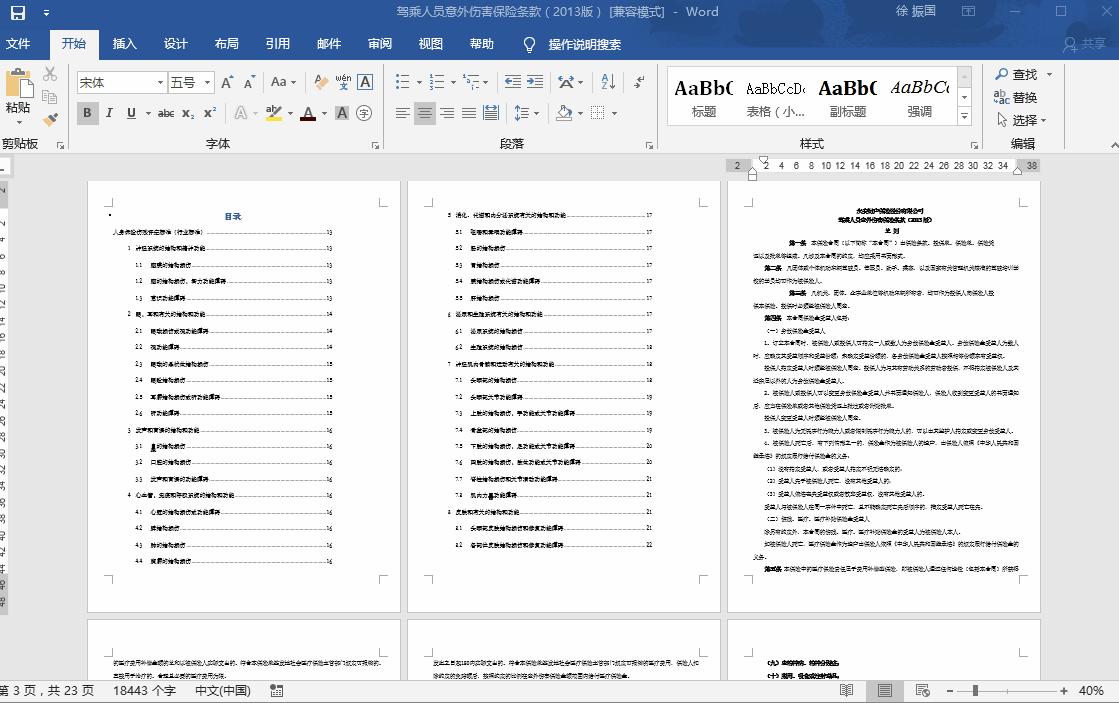Increase font size with grow button
Viewport: 1119px width, 703px height.
[227, 82]
